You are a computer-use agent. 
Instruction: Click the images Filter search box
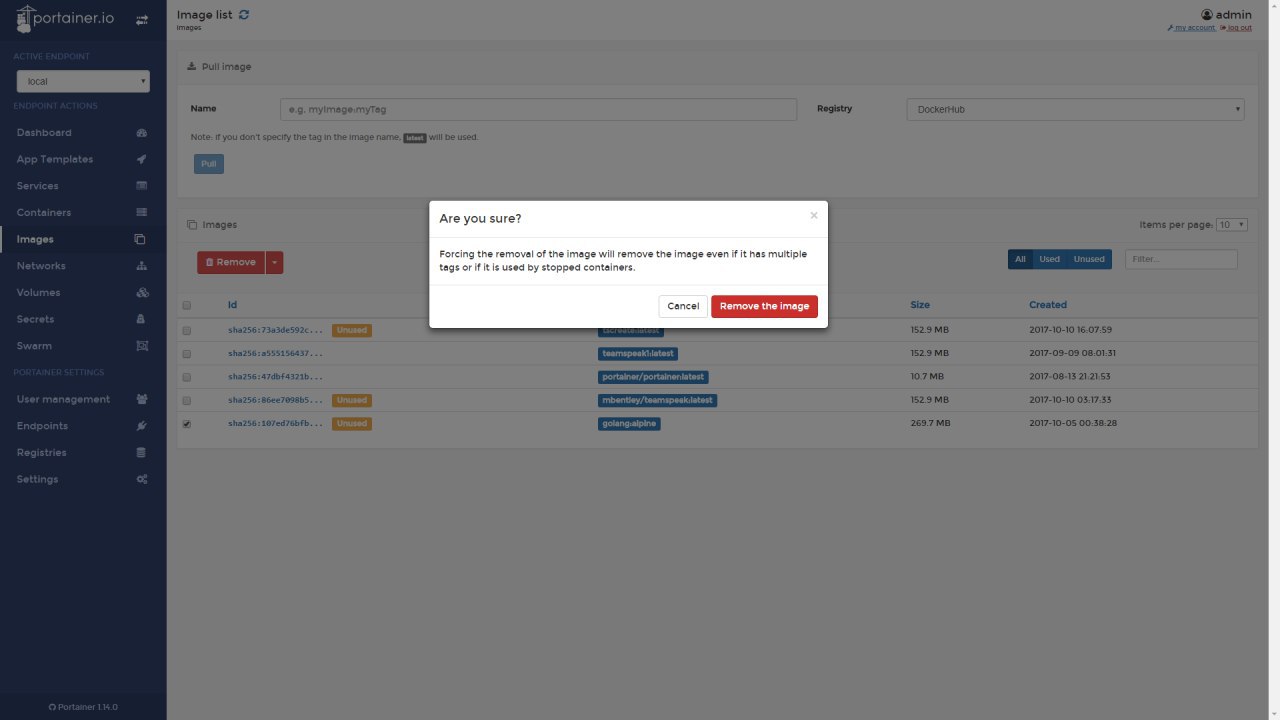coord(1181,259)
